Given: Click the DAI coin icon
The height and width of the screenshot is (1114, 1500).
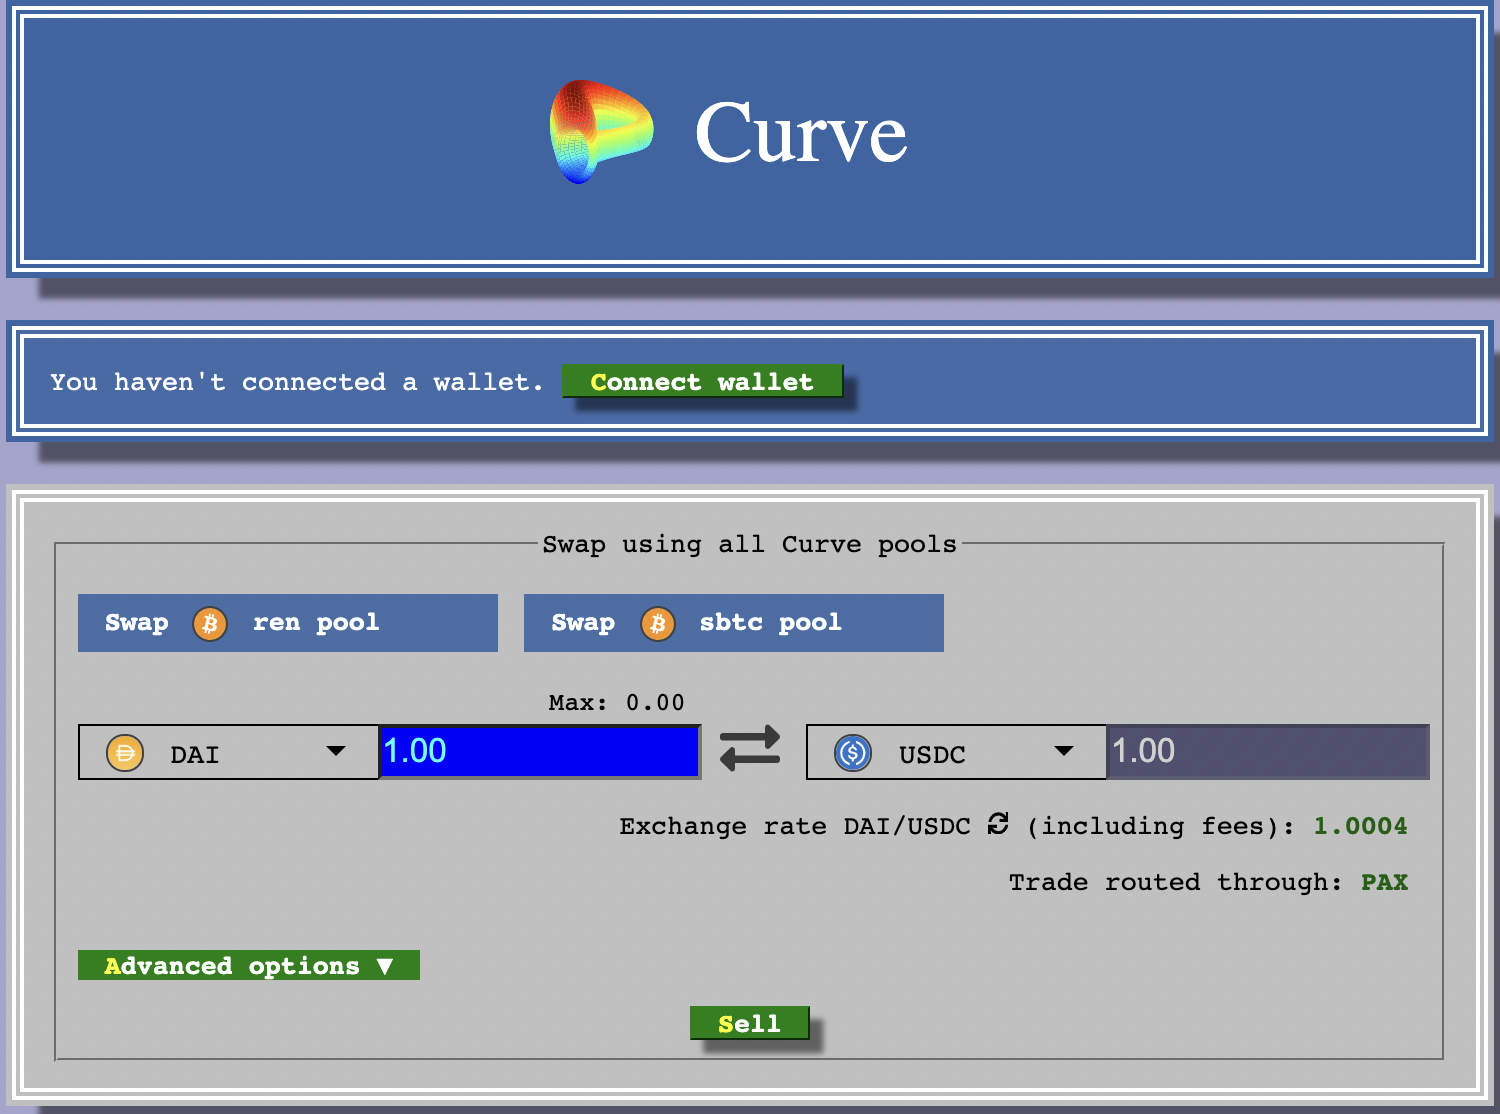Looking at the screenshot, I should pyautogui.click(x=125, y=753).
